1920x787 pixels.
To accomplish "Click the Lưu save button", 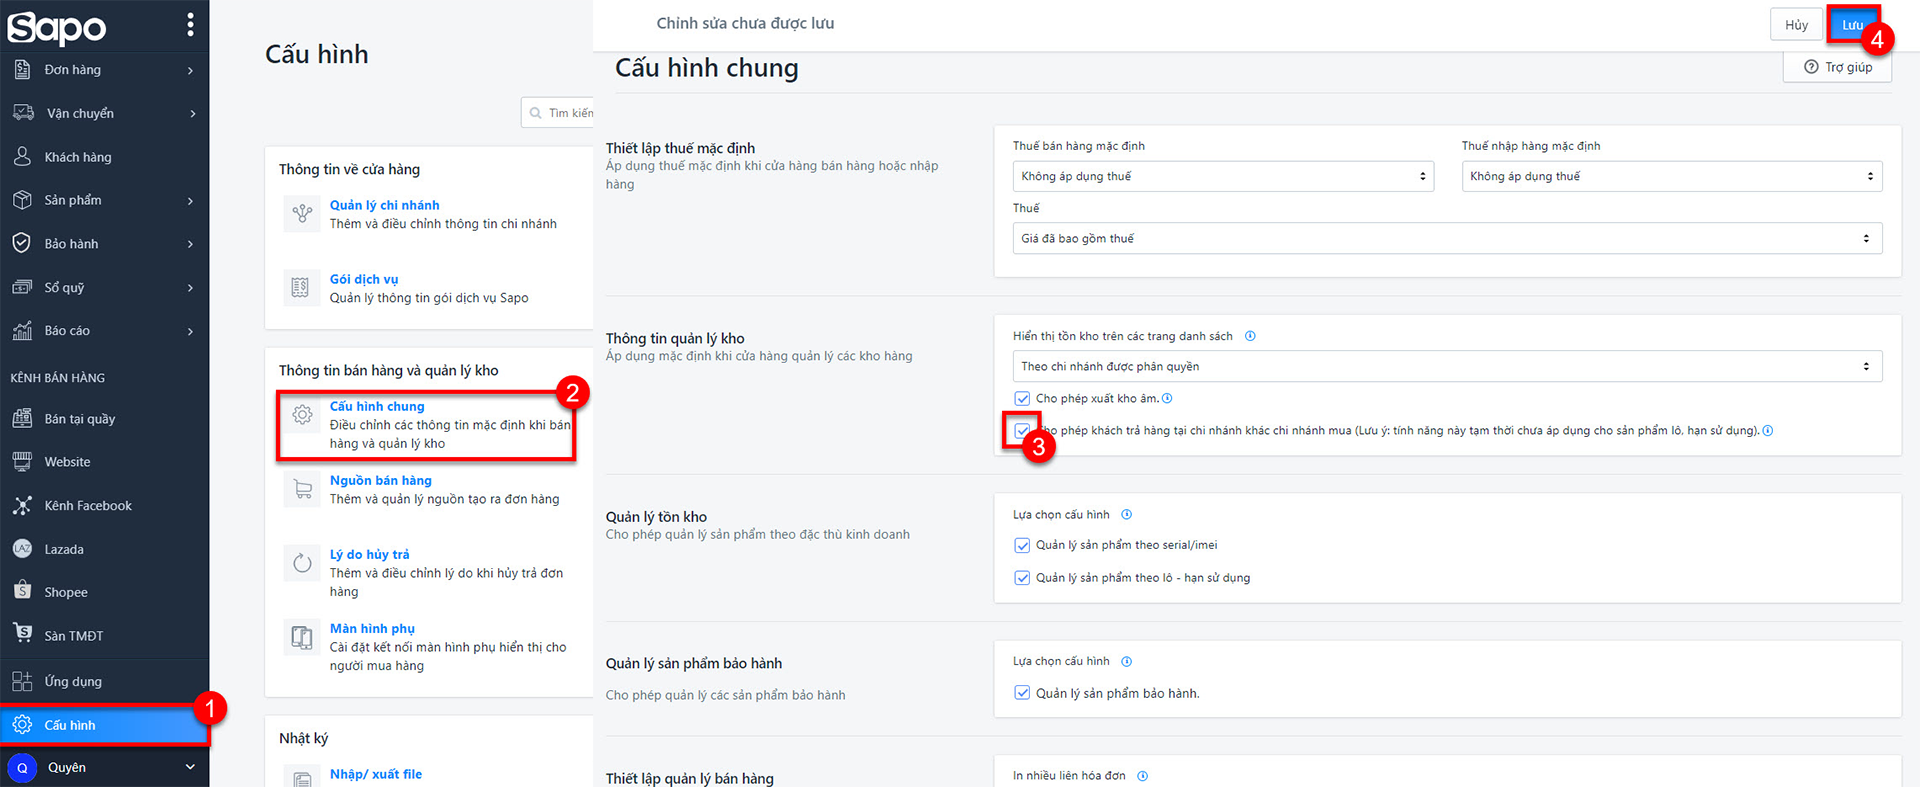I will click(1852, 25).
